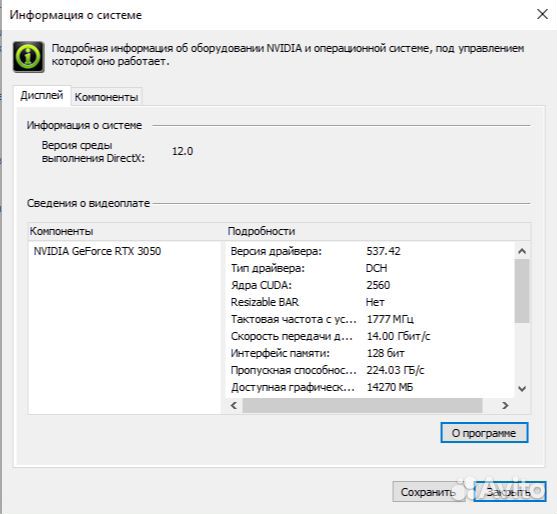The width and height of the screenshot is (557, 514).
Task: Click the 14.00 Гбит/с value
Action: (398, 336)
